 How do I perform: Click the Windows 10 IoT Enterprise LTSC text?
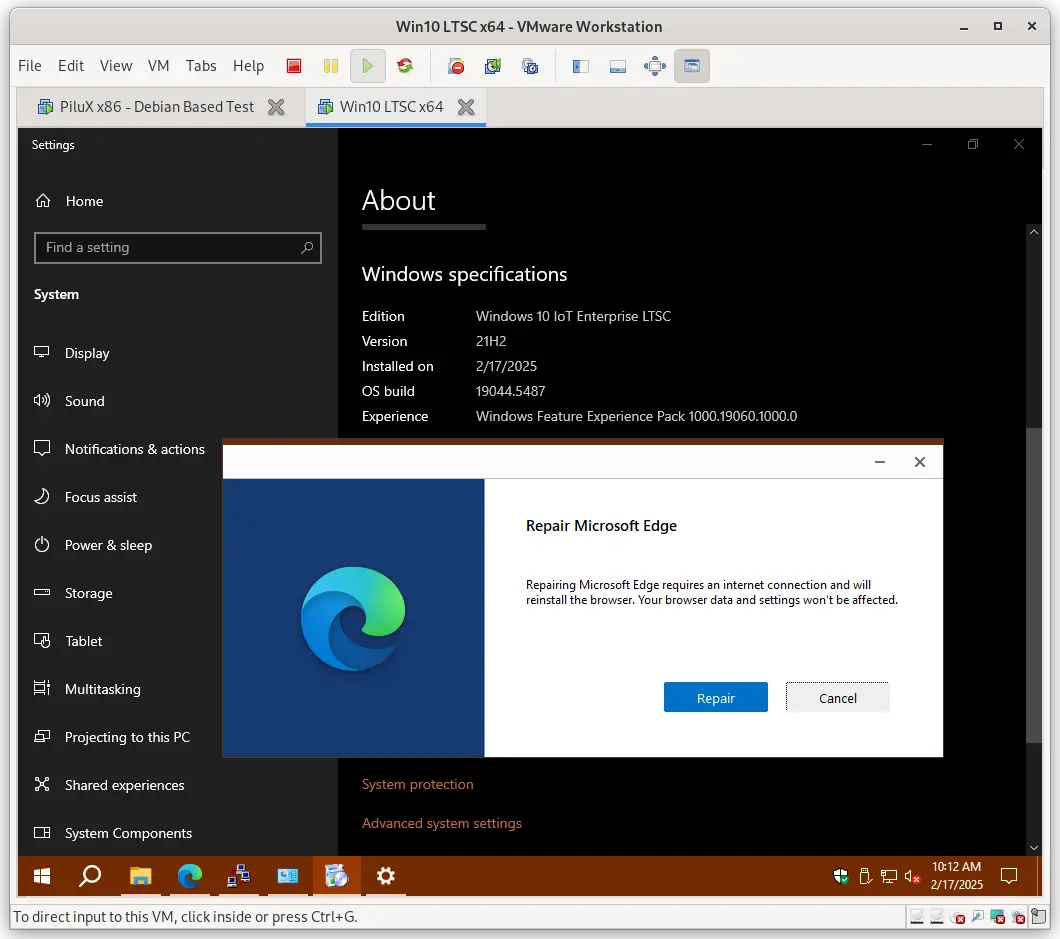pos(573,316)
